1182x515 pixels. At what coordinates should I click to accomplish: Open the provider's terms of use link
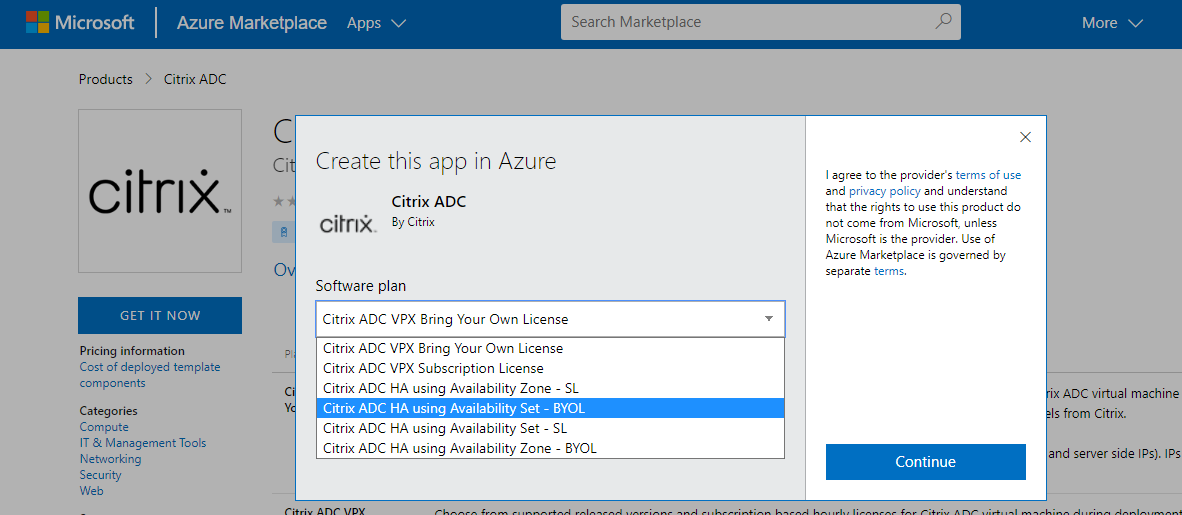click(x=988, y=175)
